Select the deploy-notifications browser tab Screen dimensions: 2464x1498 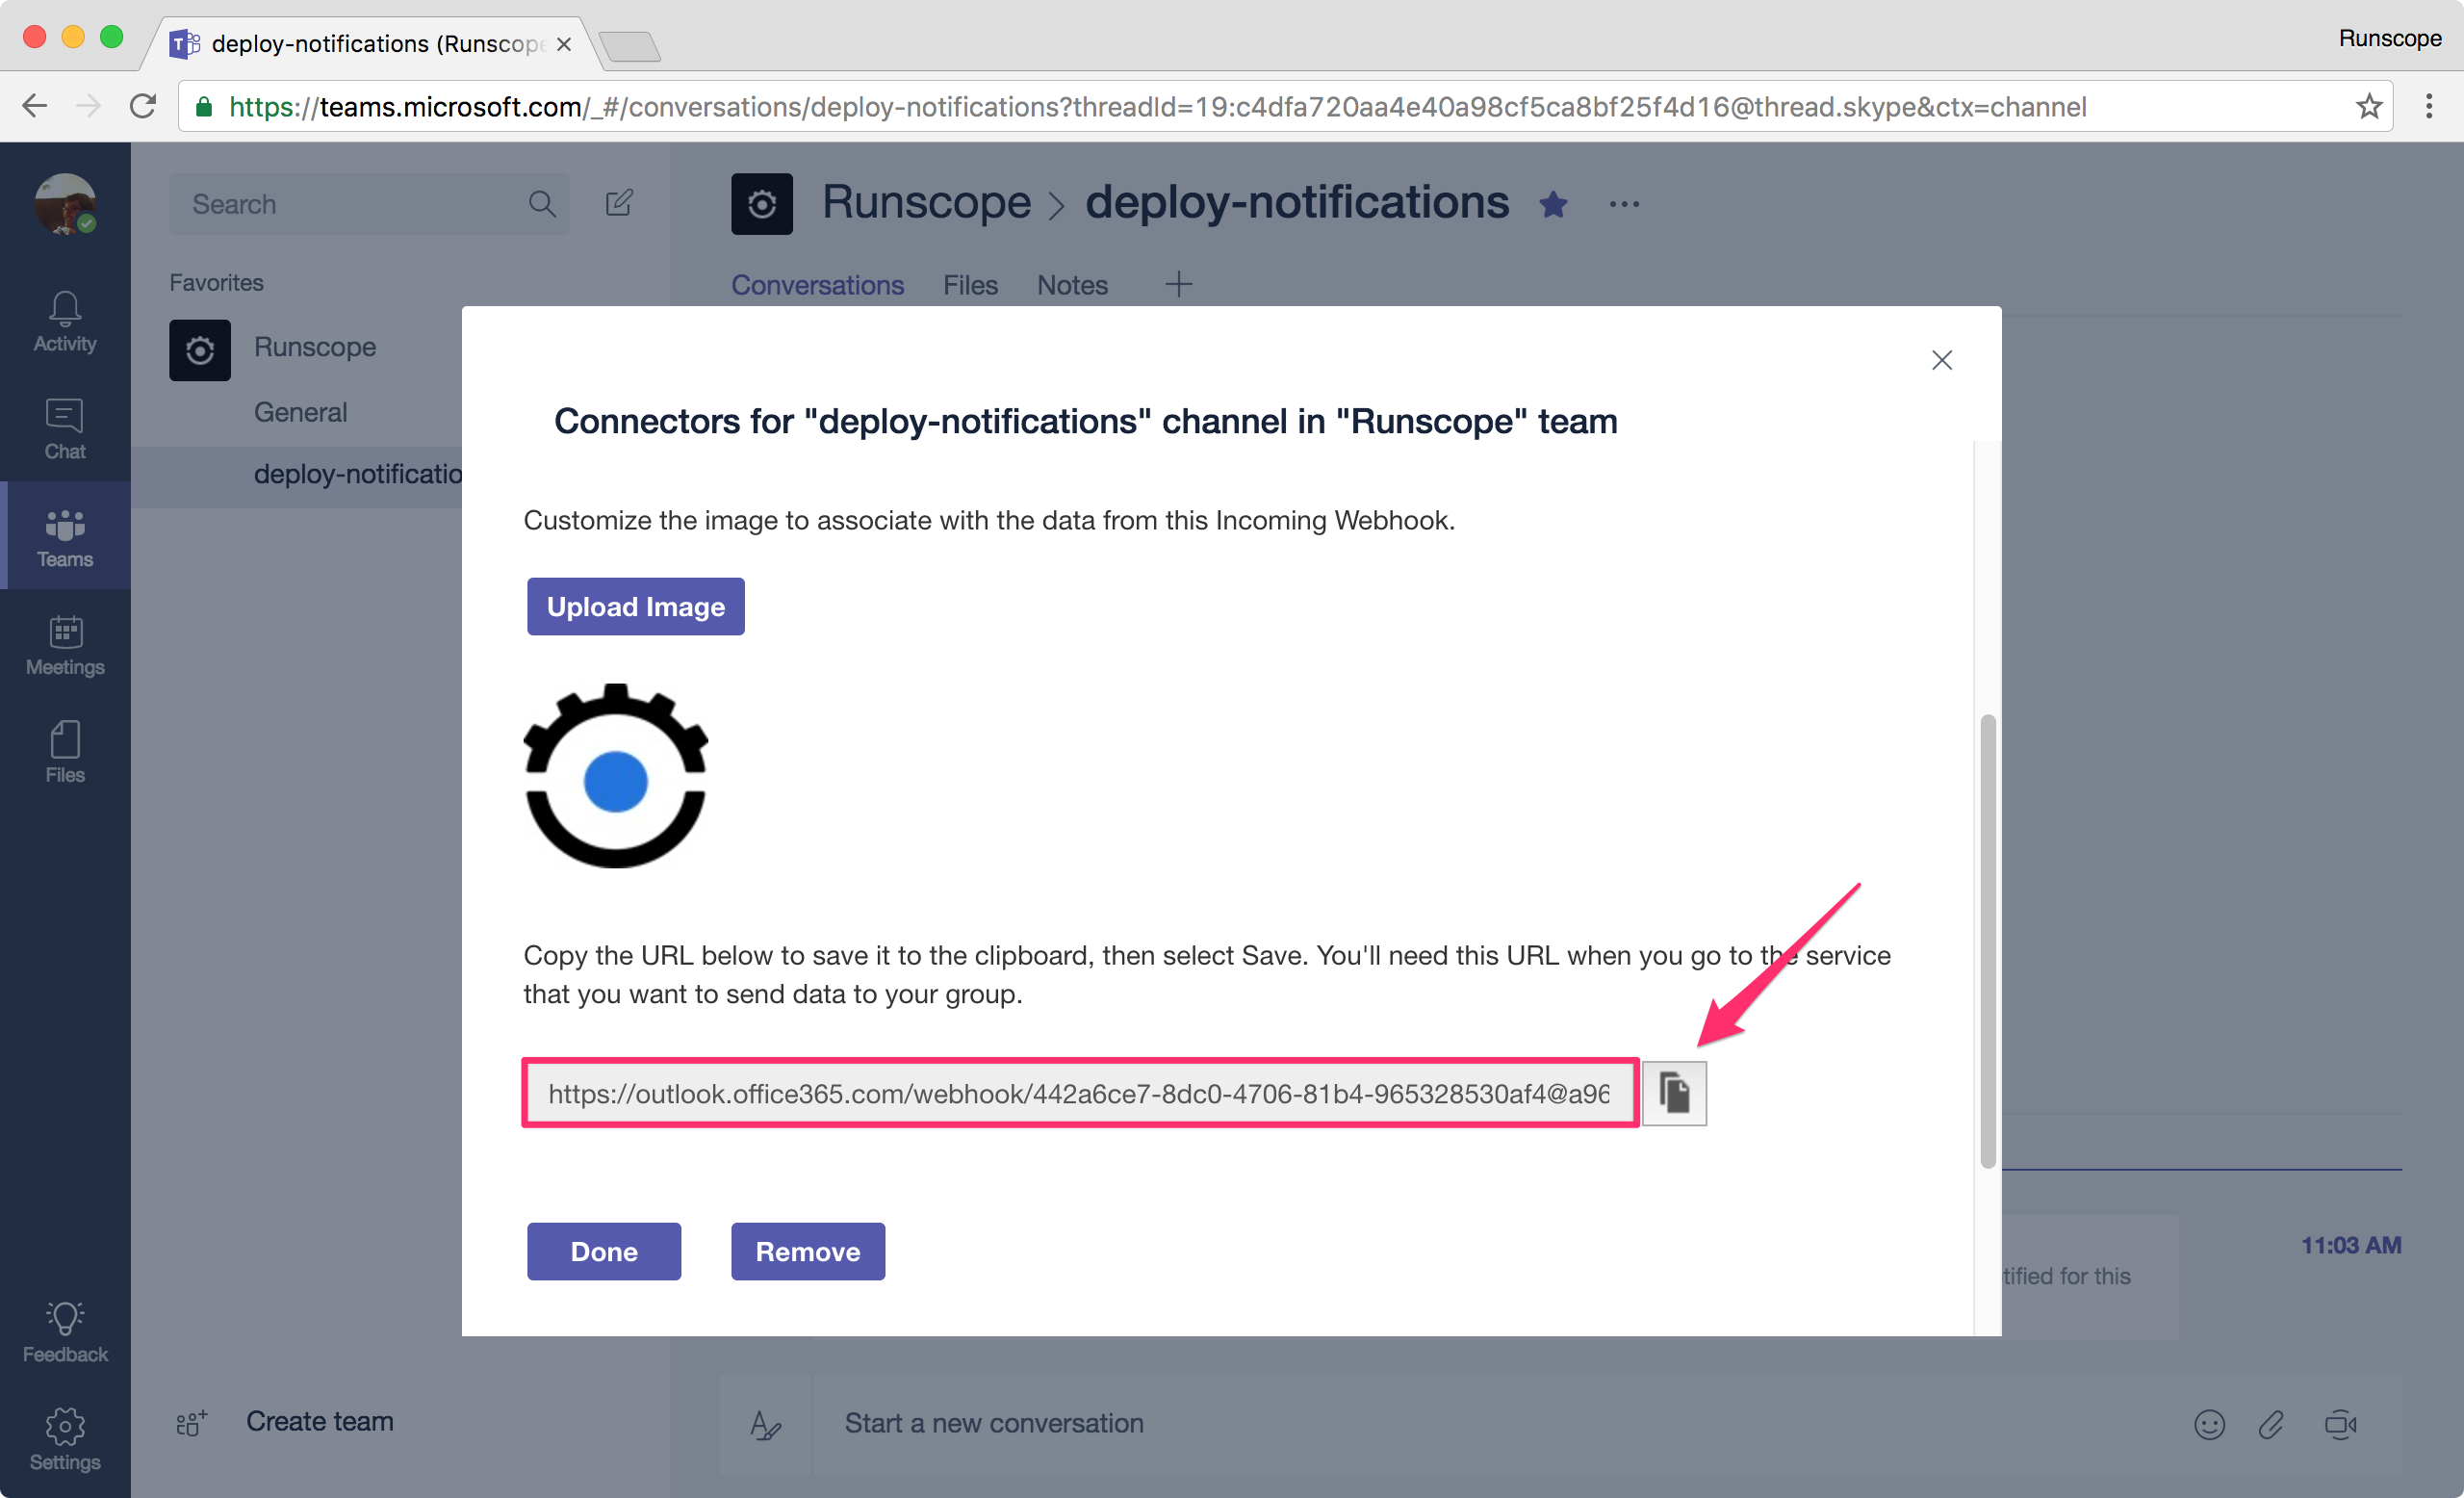click(x=370, y=43)
